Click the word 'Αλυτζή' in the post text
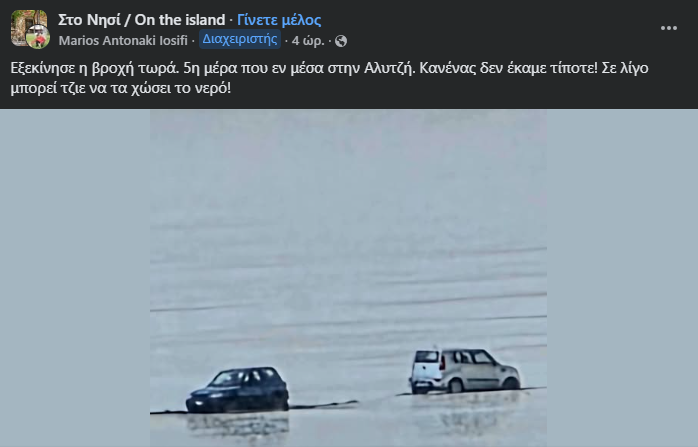Screen dimensions: 698x447 point(390,68)
